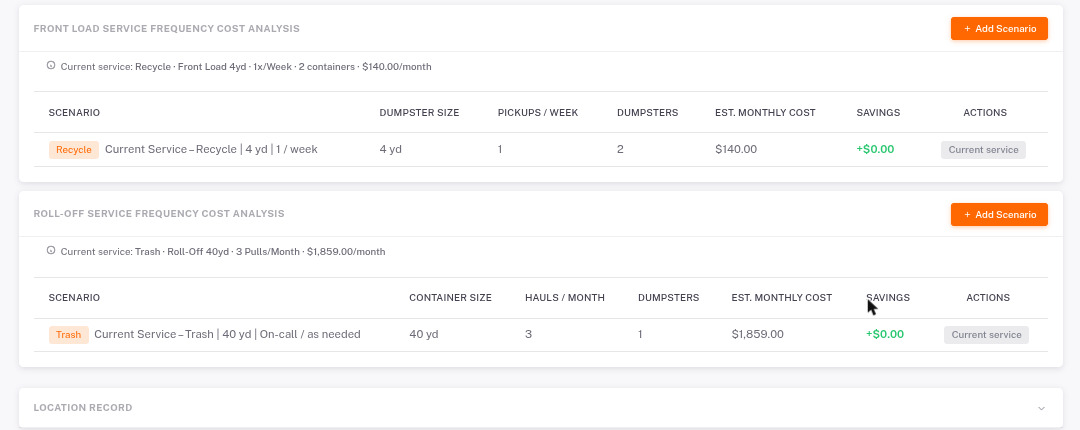1080x430 pixels.
Task: Expand the Location Record chevron
Action: 1041,408
